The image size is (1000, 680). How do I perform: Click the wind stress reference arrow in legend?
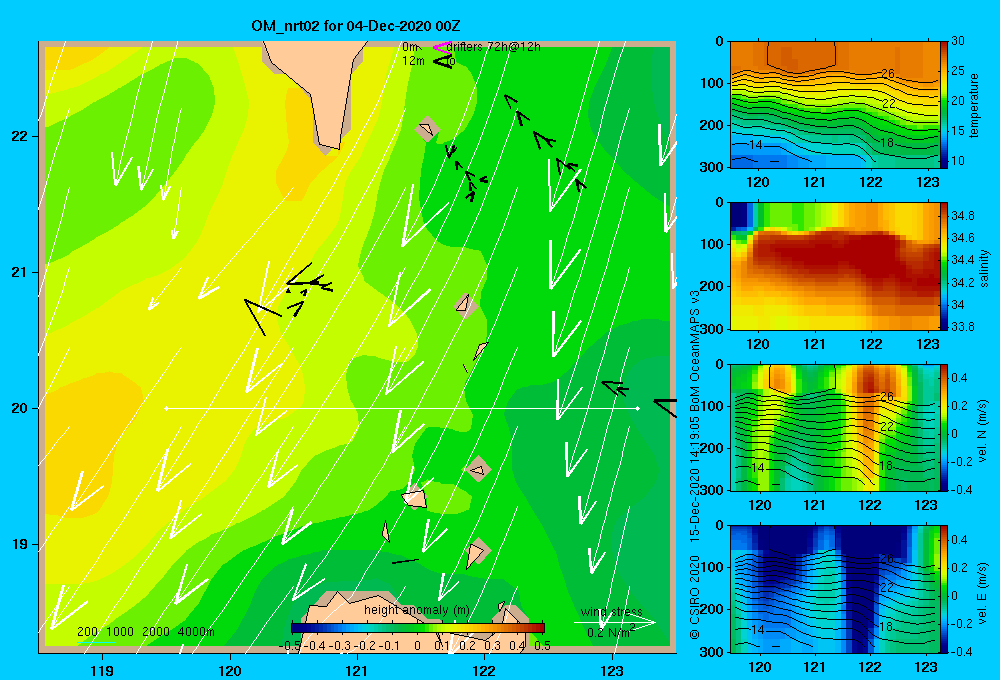click(614, 622)
